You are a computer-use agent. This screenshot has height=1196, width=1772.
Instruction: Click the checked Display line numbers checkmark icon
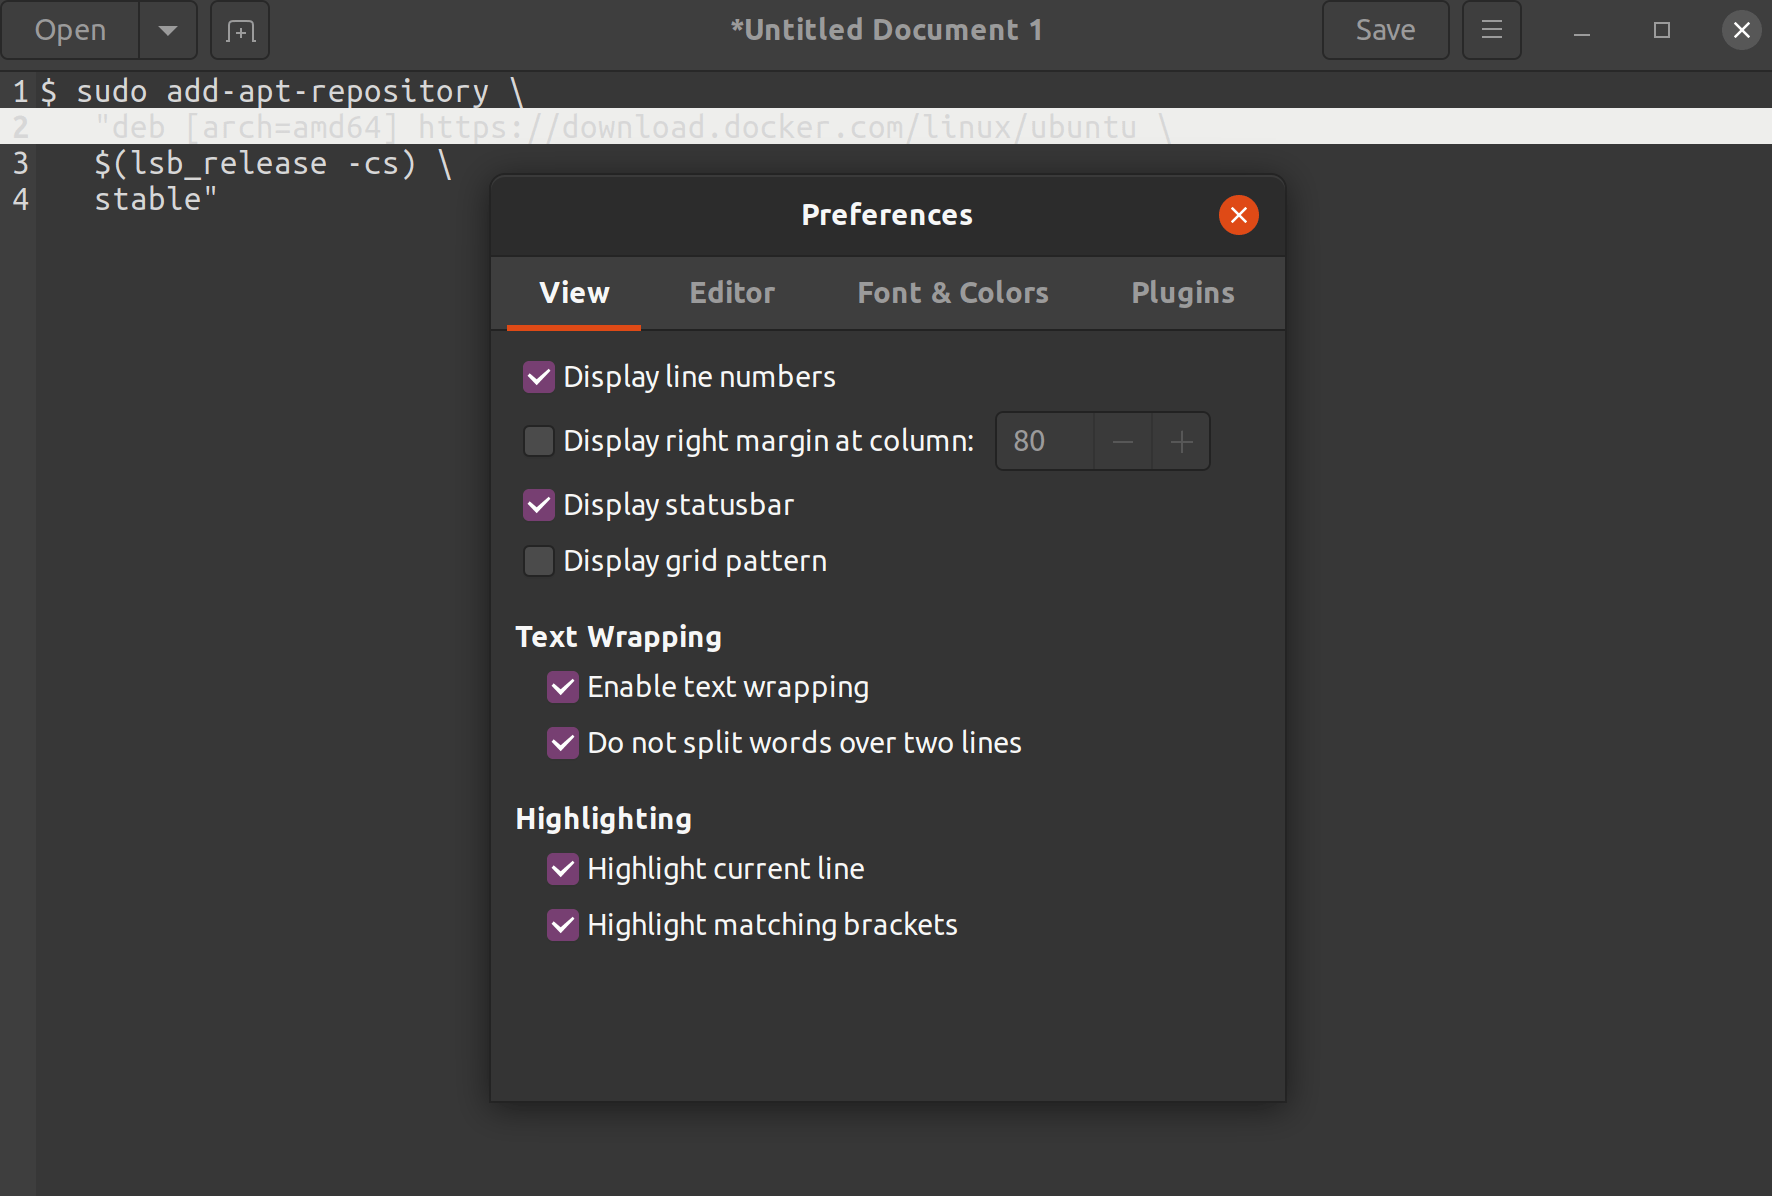point(539,377)
